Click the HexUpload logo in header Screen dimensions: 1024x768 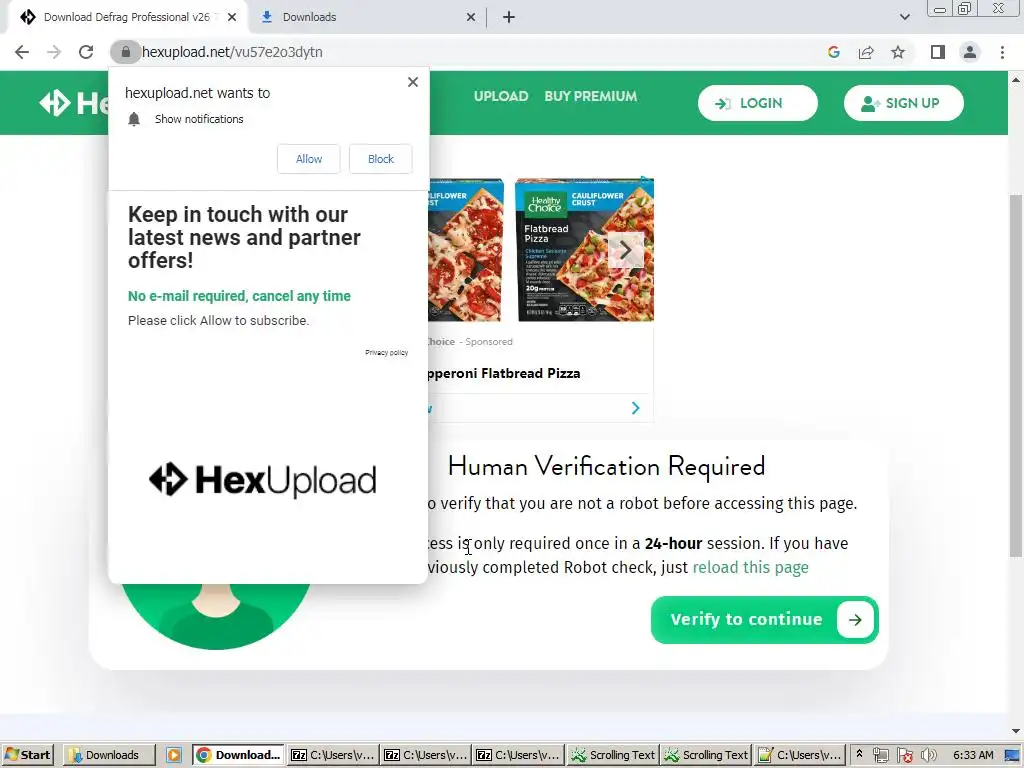pos(74,103)
